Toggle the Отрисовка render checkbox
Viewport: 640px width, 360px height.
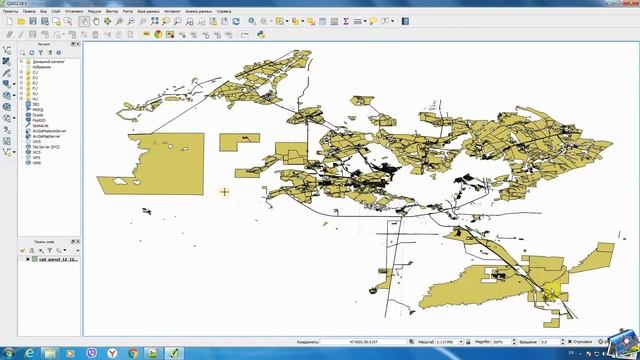pyautogui.click(x=570, y=342)
